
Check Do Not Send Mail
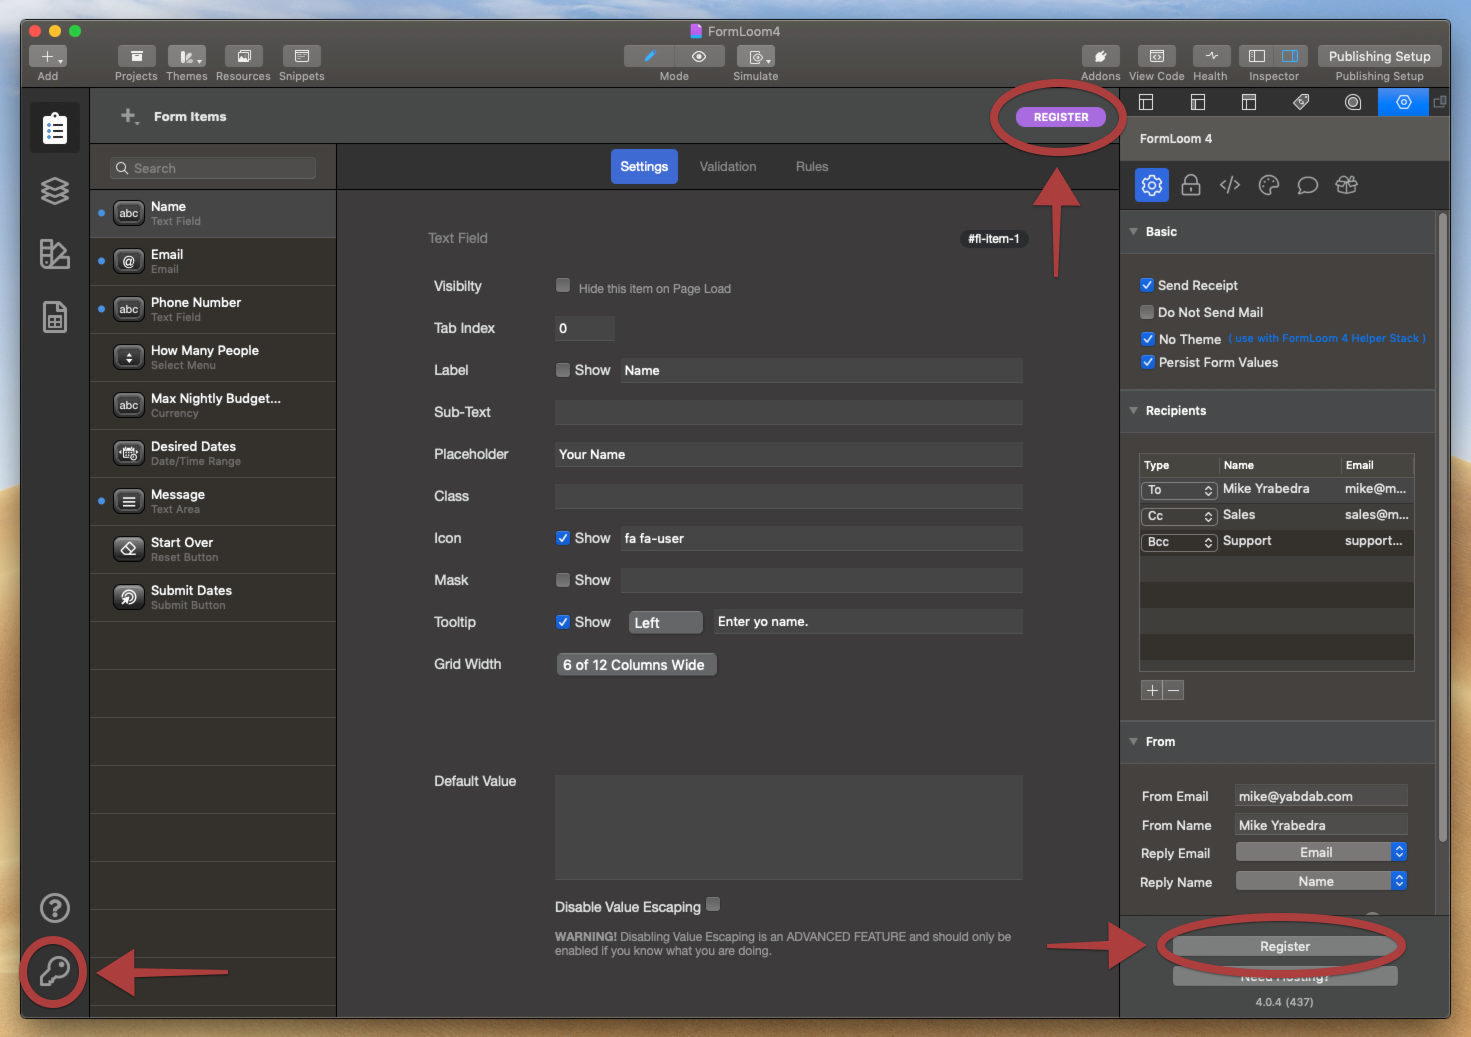(x=1147, y=312)
